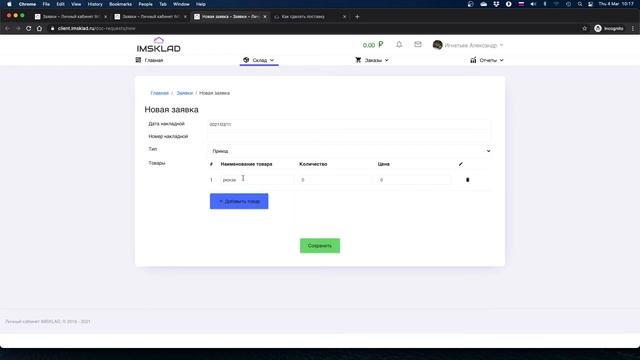Switch to the second Заявки browser tab
The image size is (640, 360).
tap(151, 17)
